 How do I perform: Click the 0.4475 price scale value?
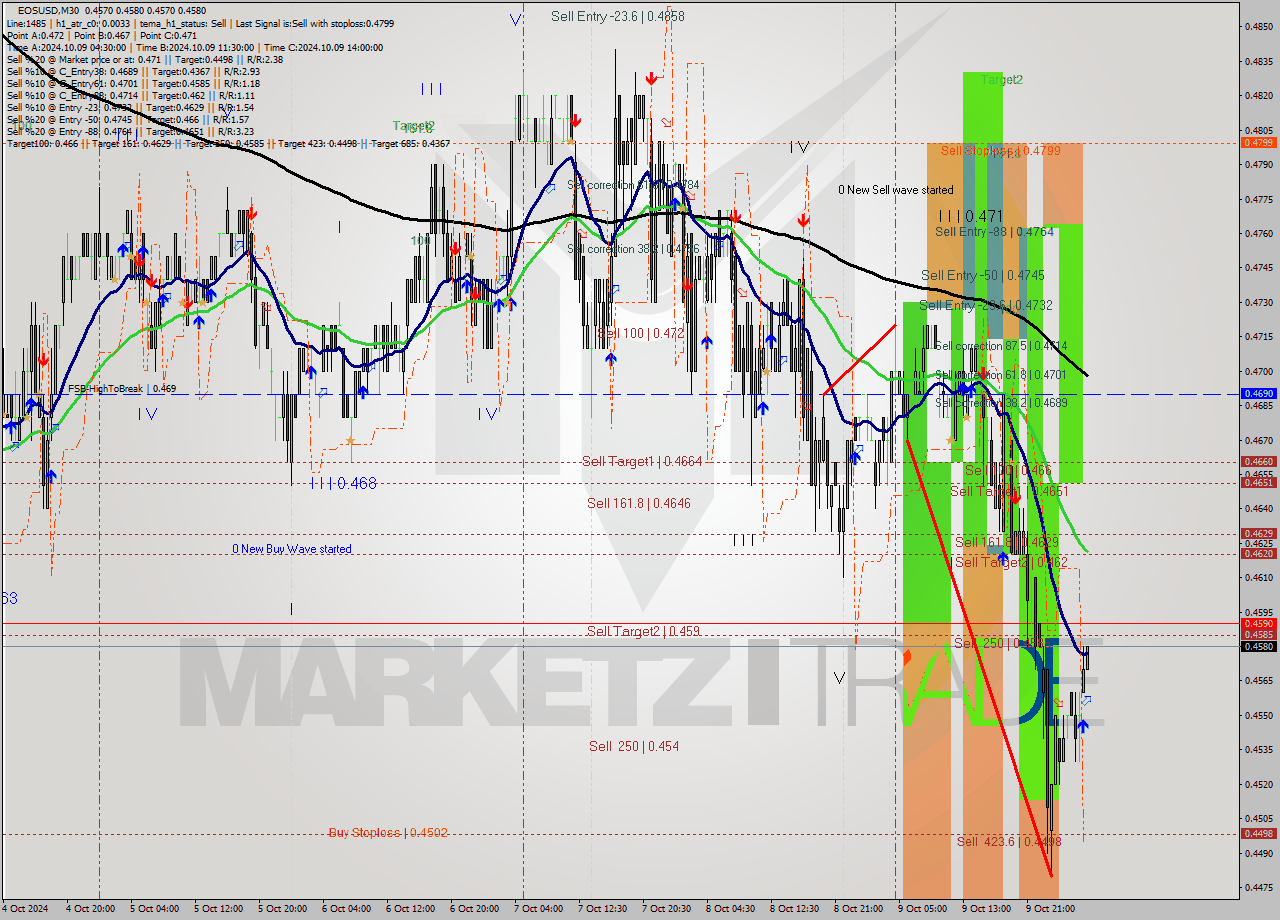(1258, 887)
